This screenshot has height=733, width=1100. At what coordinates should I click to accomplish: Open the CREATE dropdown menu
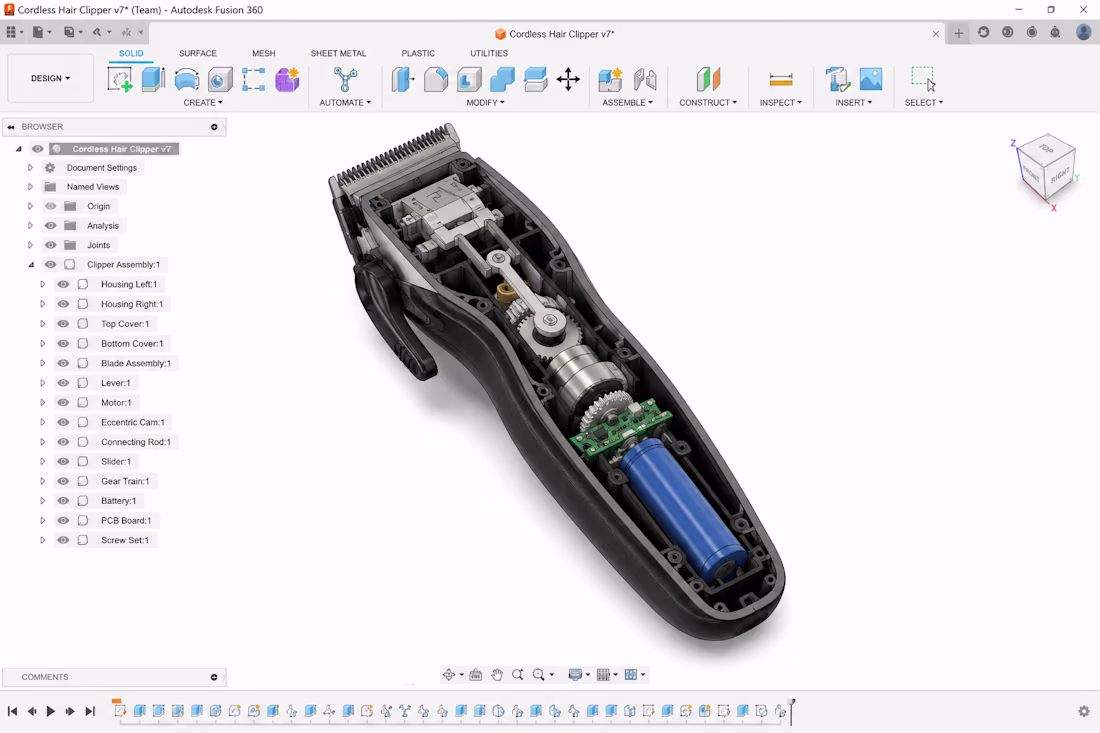pos(203,102)
